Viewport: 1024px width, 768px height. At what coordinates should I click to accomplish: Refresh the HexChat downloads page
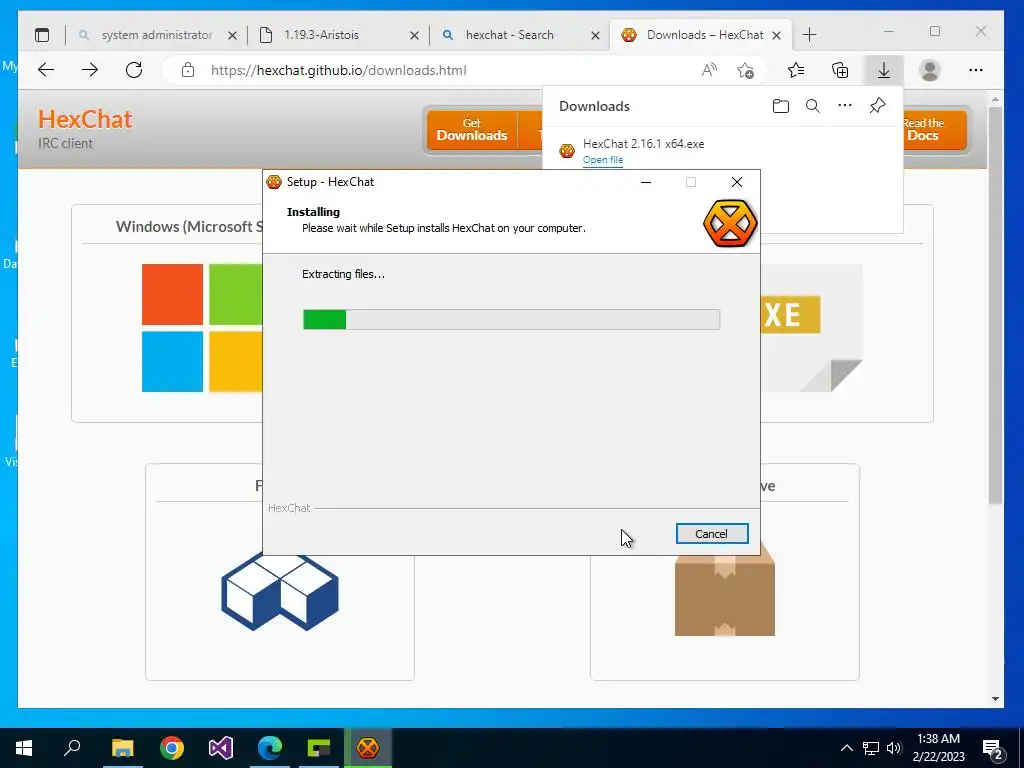134,70
